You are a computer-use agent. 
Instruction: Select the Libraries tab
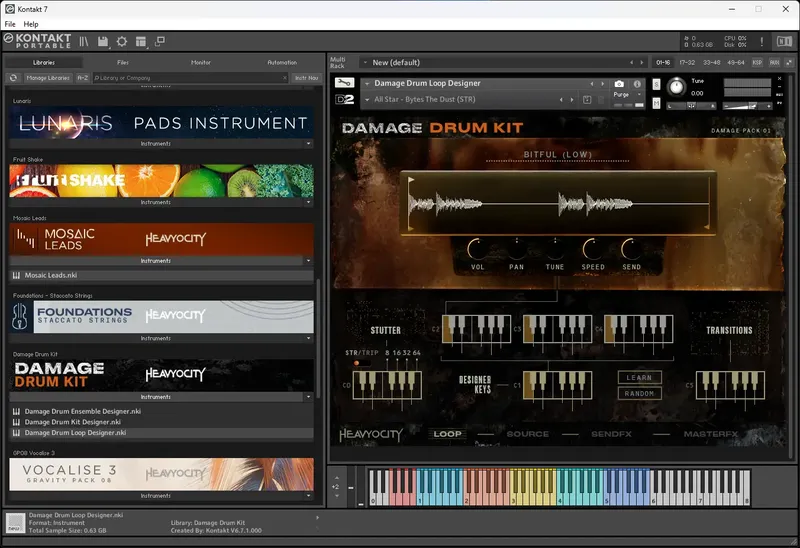tap(44, 62)
